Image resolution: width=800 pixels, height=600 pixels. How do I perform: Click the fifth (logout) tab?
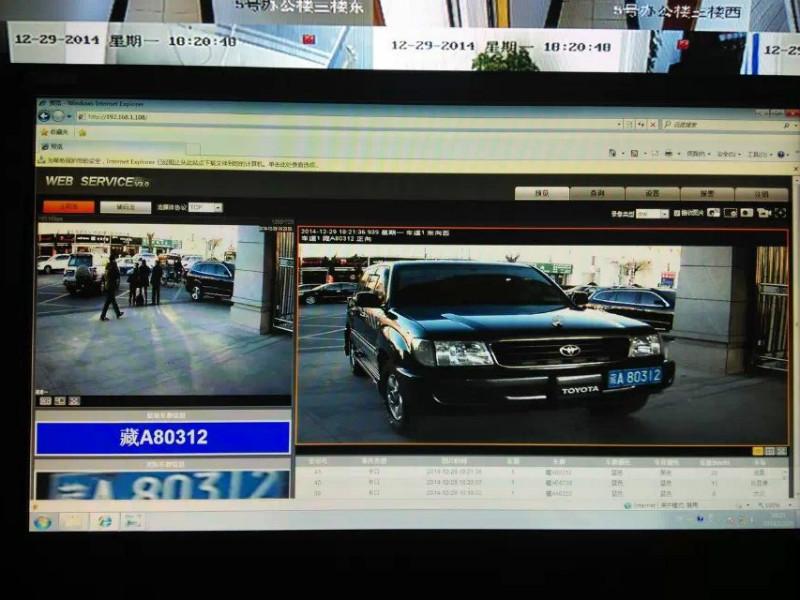point(761,195)
